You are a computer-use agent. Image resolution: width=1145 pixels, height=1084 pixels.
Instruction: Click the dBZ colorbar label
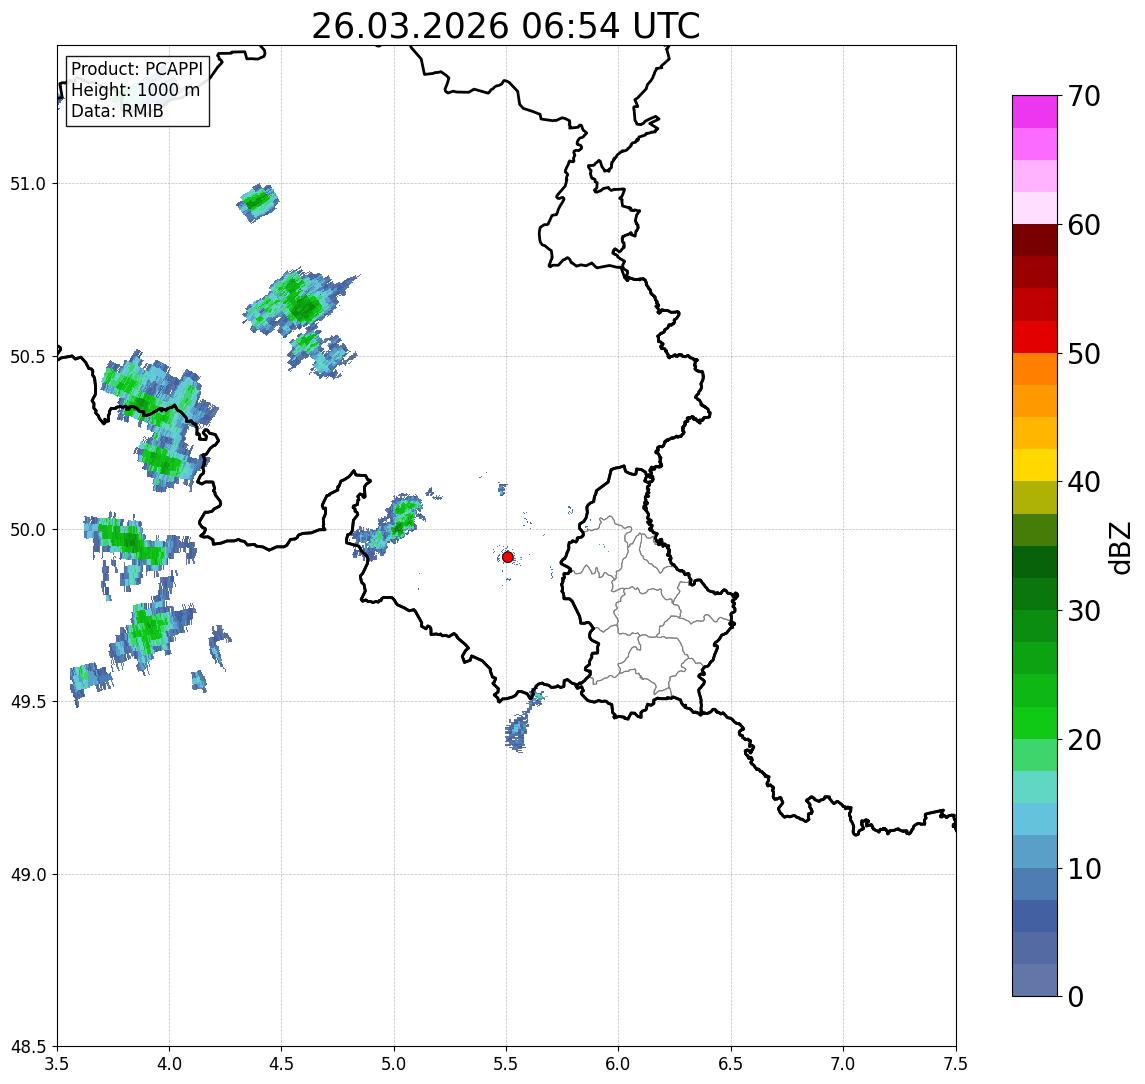(1120, 547)
